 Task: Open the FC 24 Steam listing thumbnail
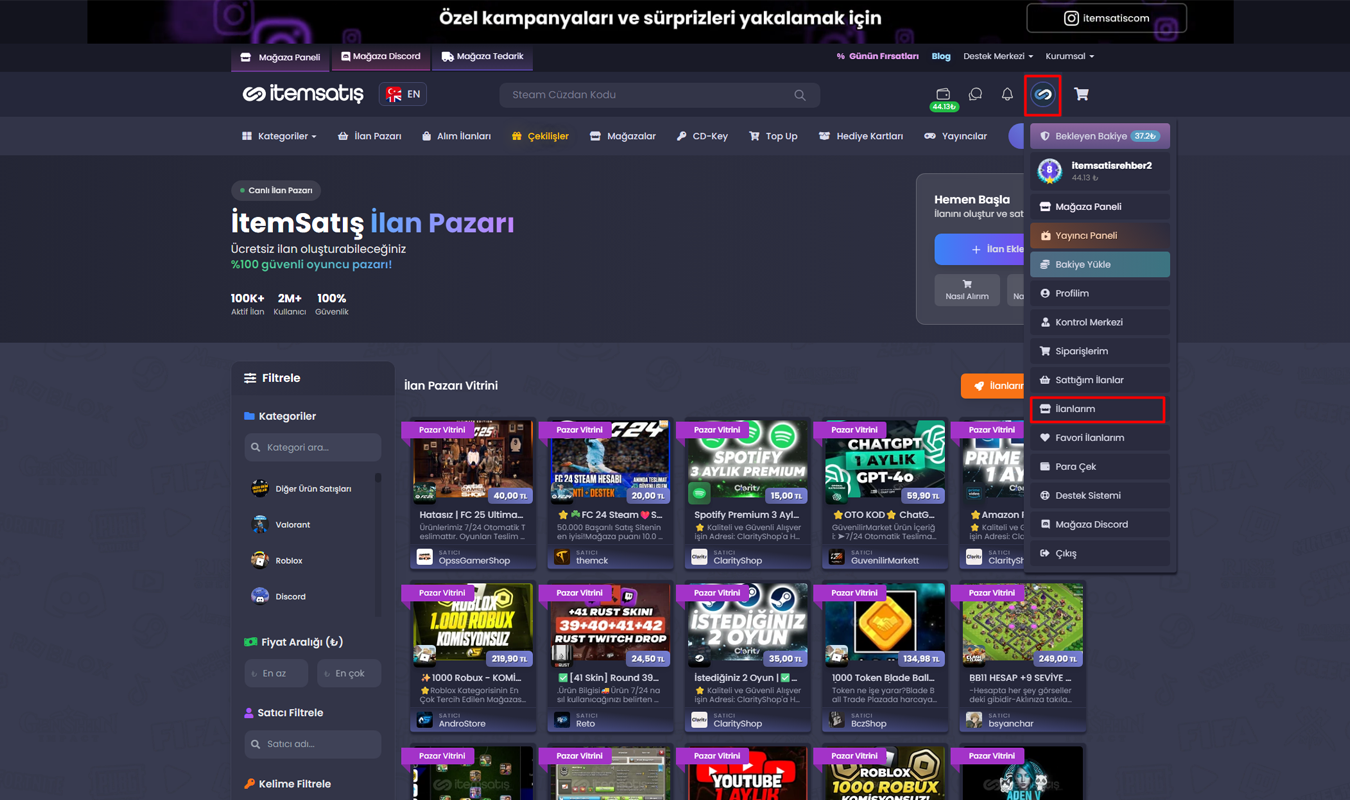611,461
